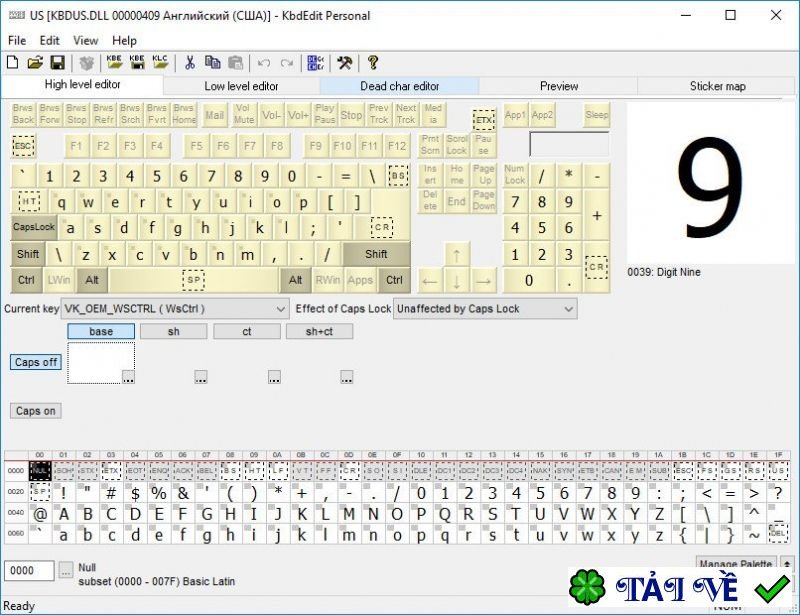Save the layout using the floppy disk icon

(x=57, y=63)
